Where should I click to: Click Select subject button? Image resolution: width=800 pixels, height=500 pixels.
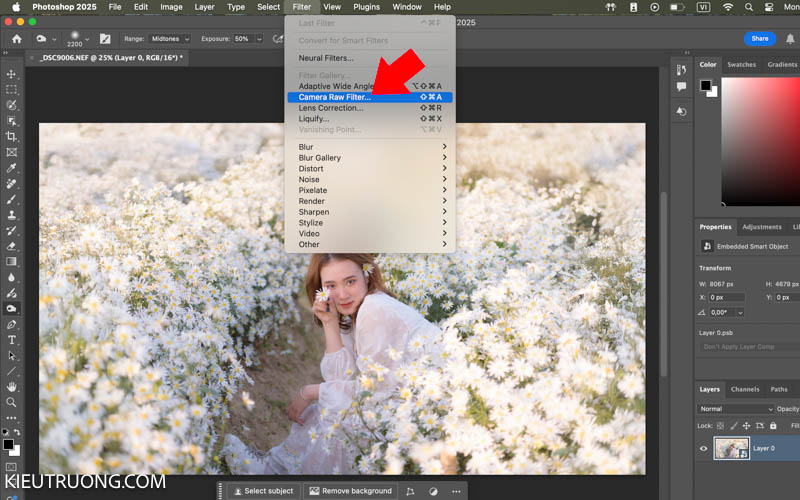coord(263,491)
